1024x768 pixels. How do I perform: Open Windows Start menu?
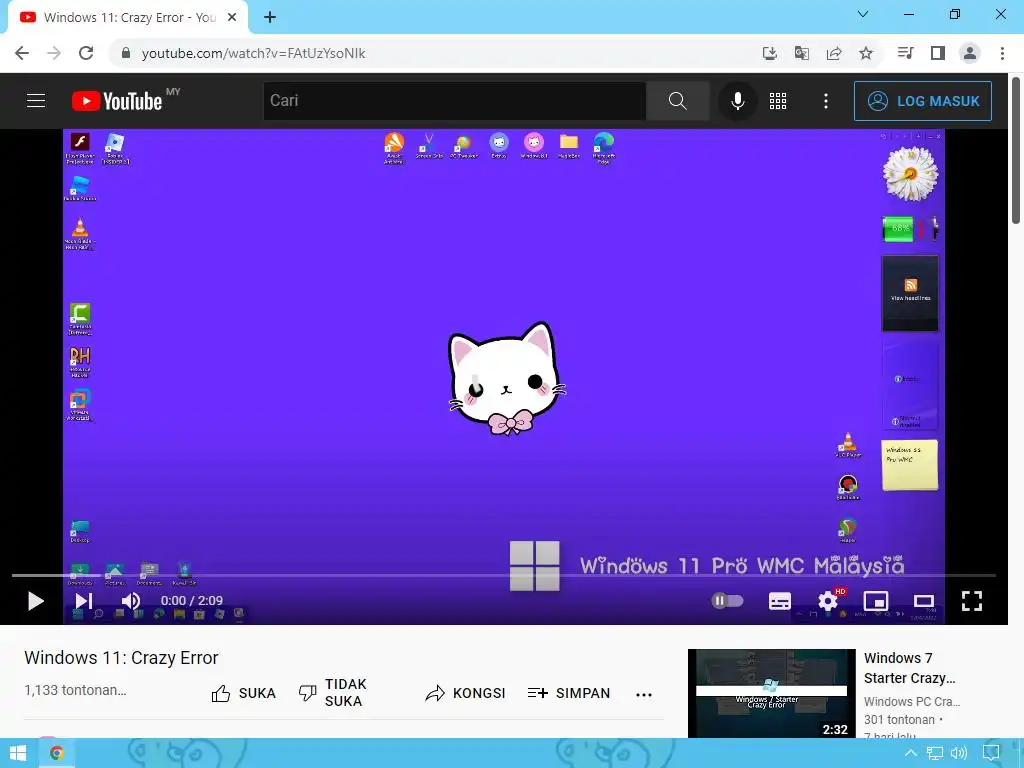tap(18, 753)
